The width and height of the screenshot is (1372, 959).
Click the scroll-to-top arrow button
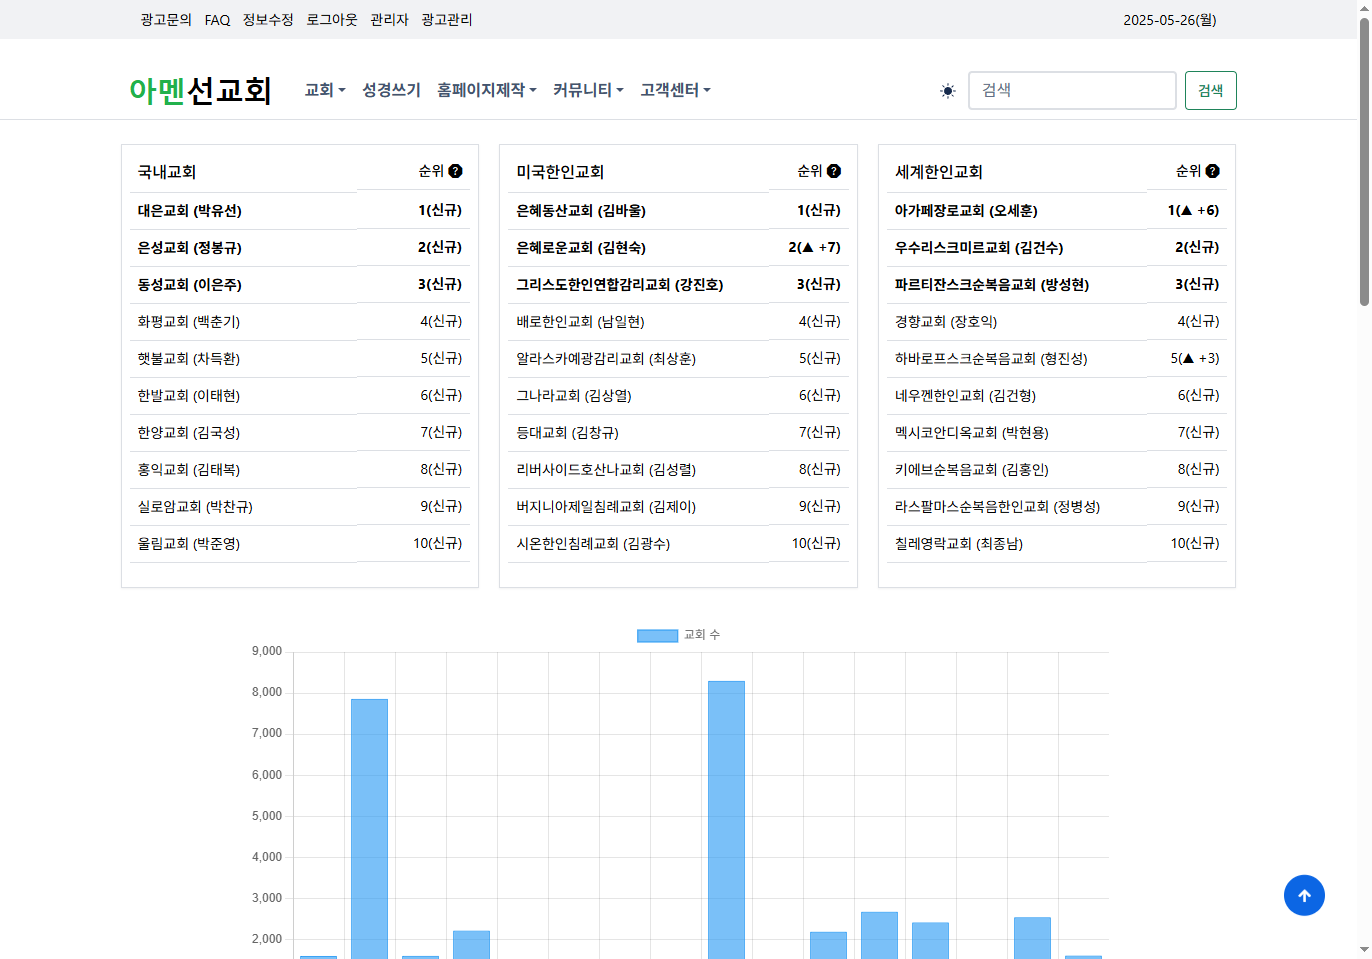point(1303,895)
